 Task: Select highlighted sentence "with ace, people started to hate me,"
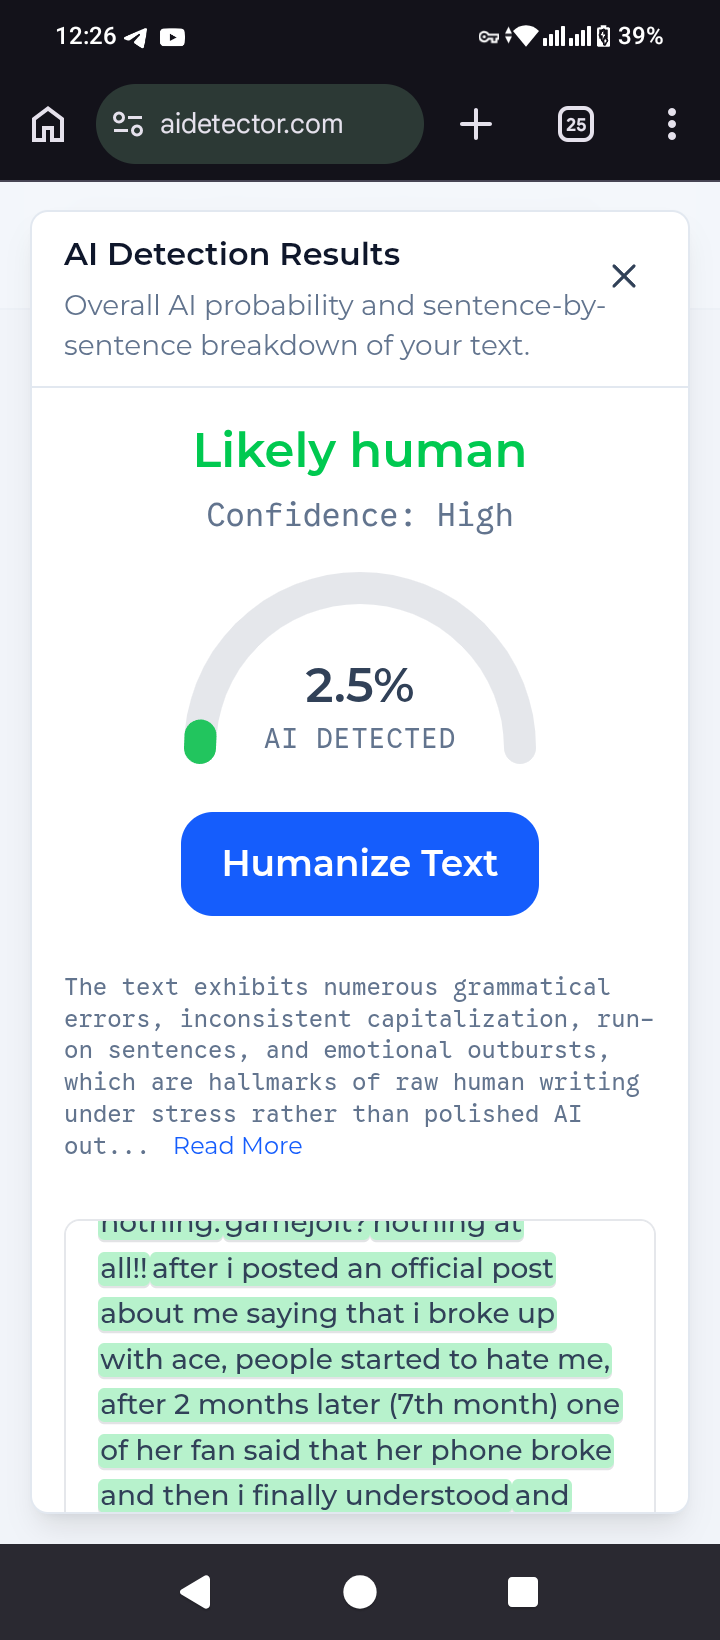pyautogui.click(x=355, y=1360)
